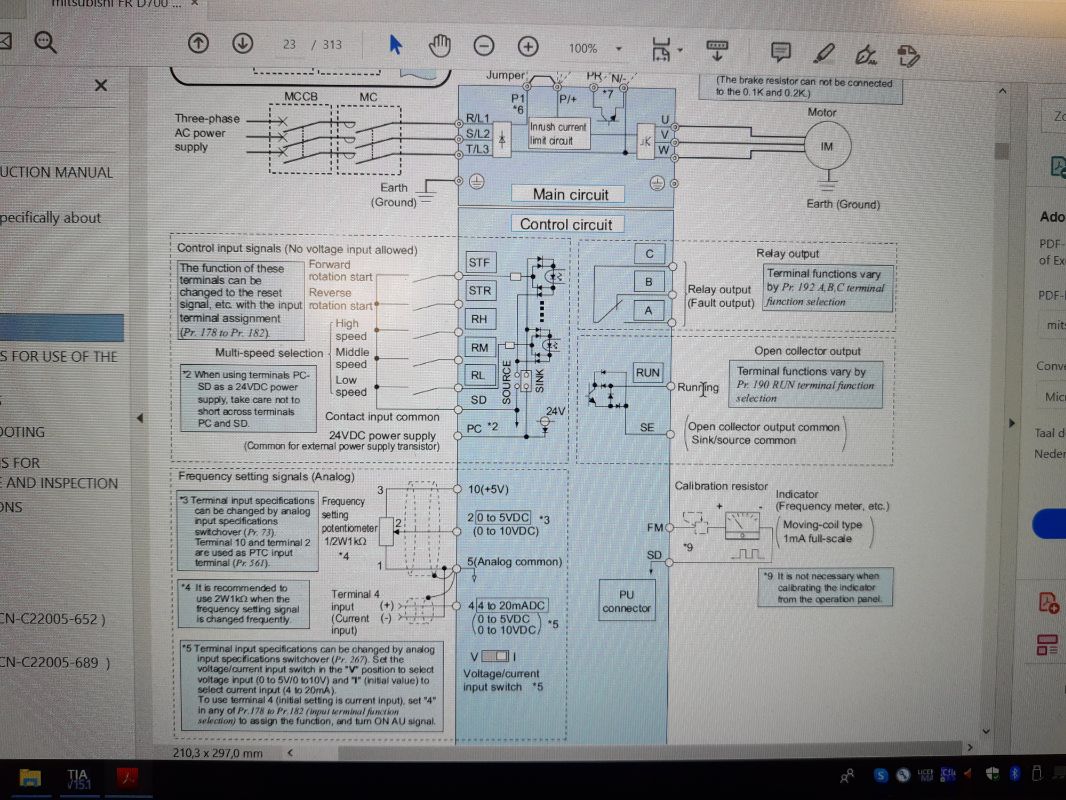
Task: Click the 'Relay output' heading text
Action: (787, 254)
